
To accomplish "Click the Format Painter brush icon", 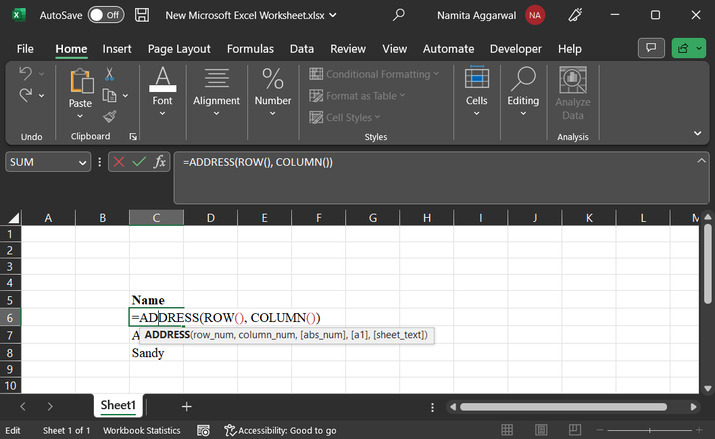I will [x=109, y=116].
